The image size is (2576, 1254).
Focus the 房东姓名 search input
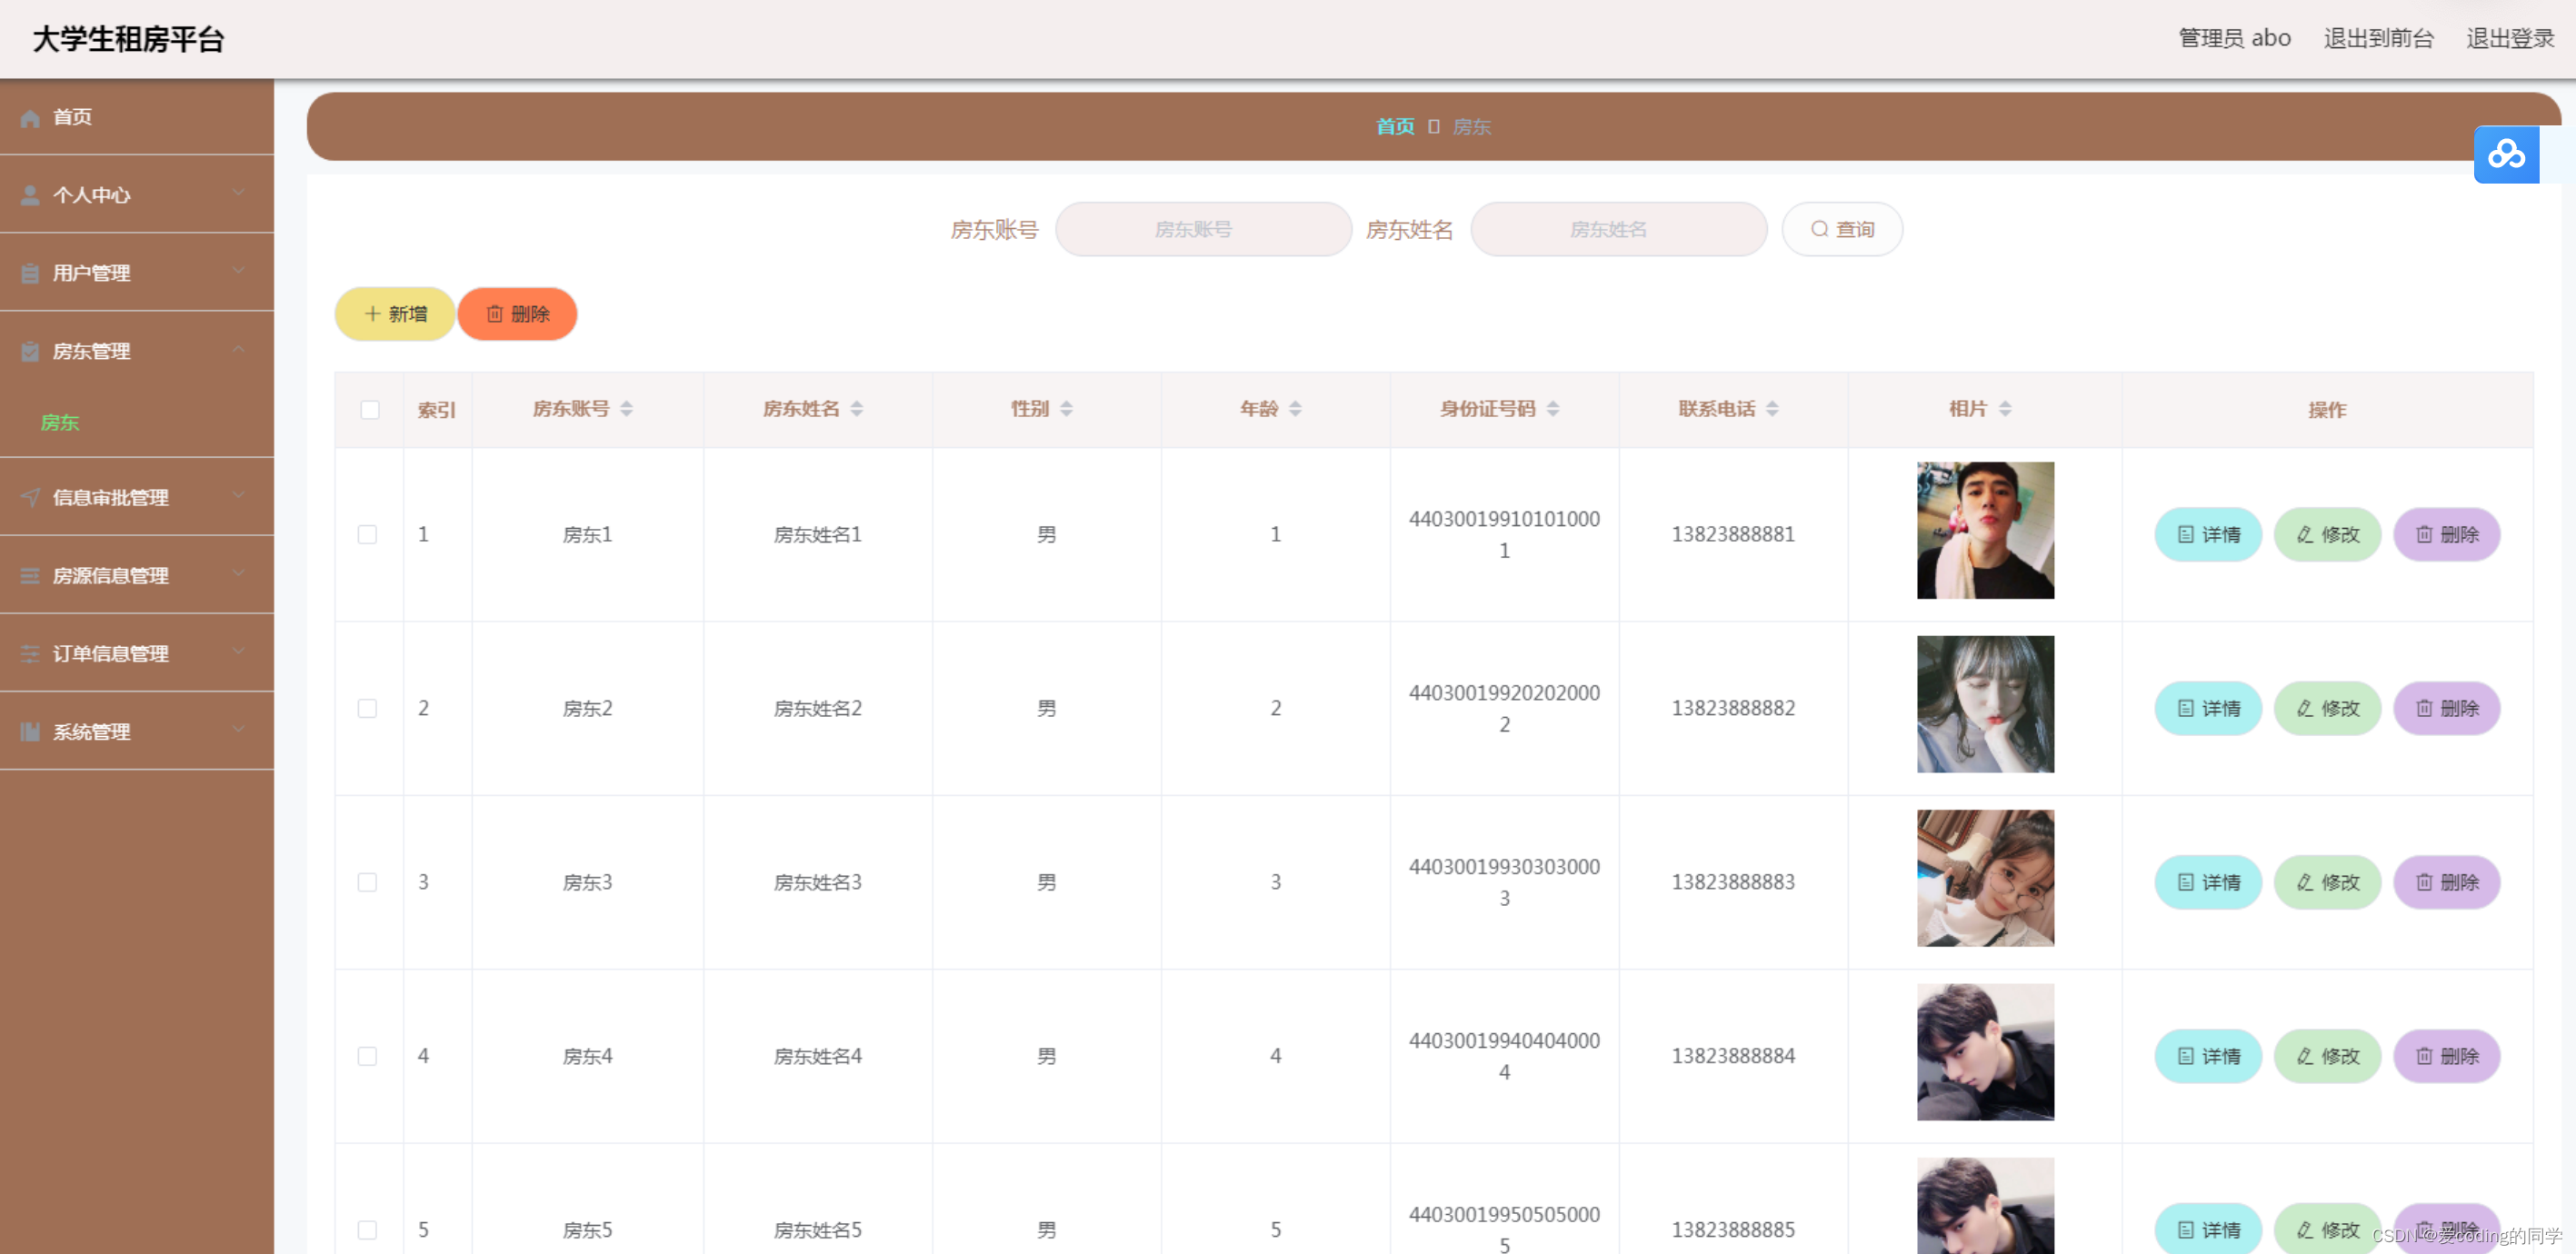tap(1618, 230)
